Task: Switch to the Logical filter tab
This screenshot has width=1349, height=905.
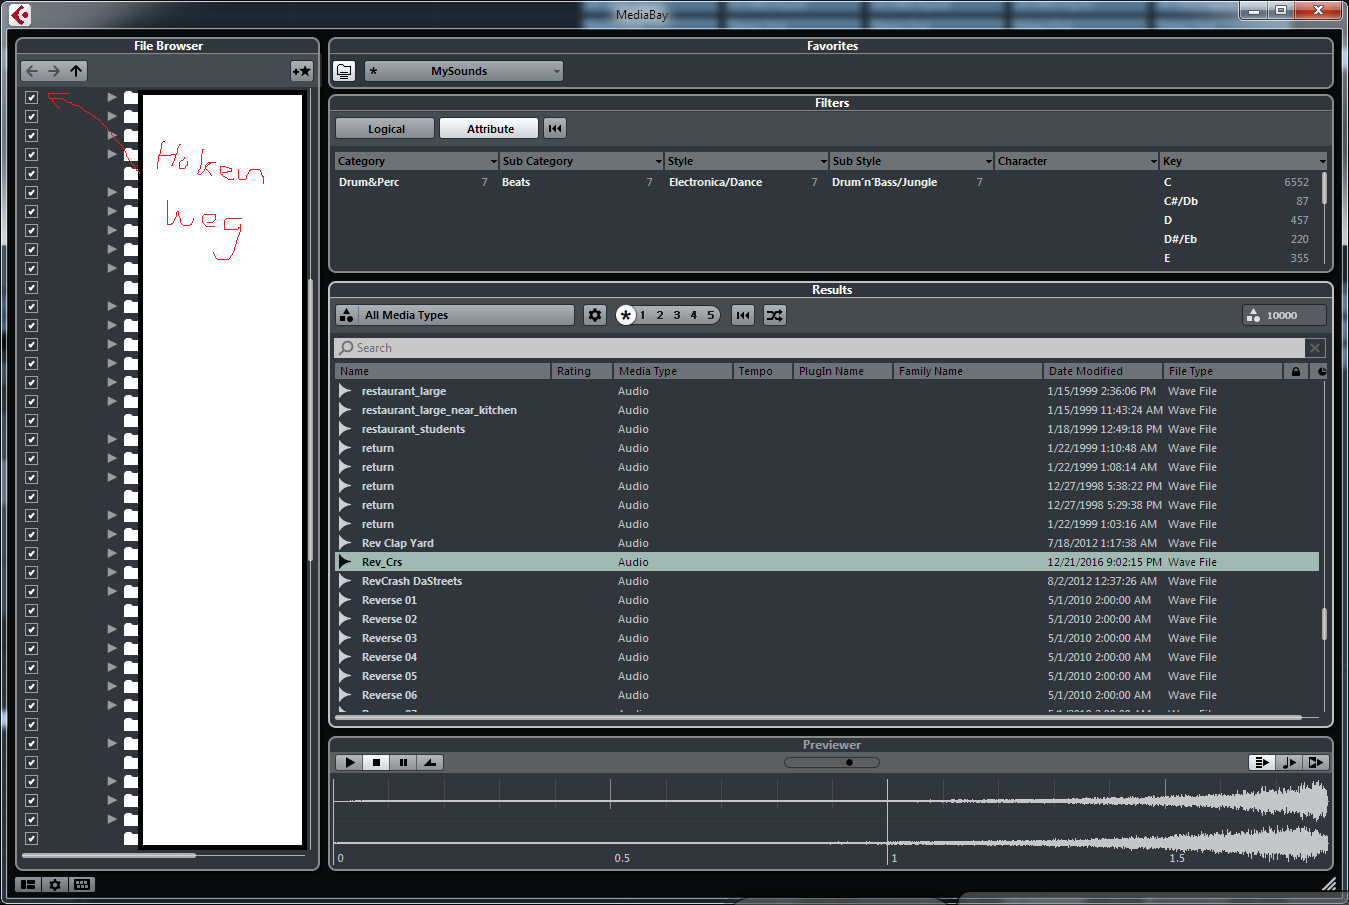Action: [386, 129]
